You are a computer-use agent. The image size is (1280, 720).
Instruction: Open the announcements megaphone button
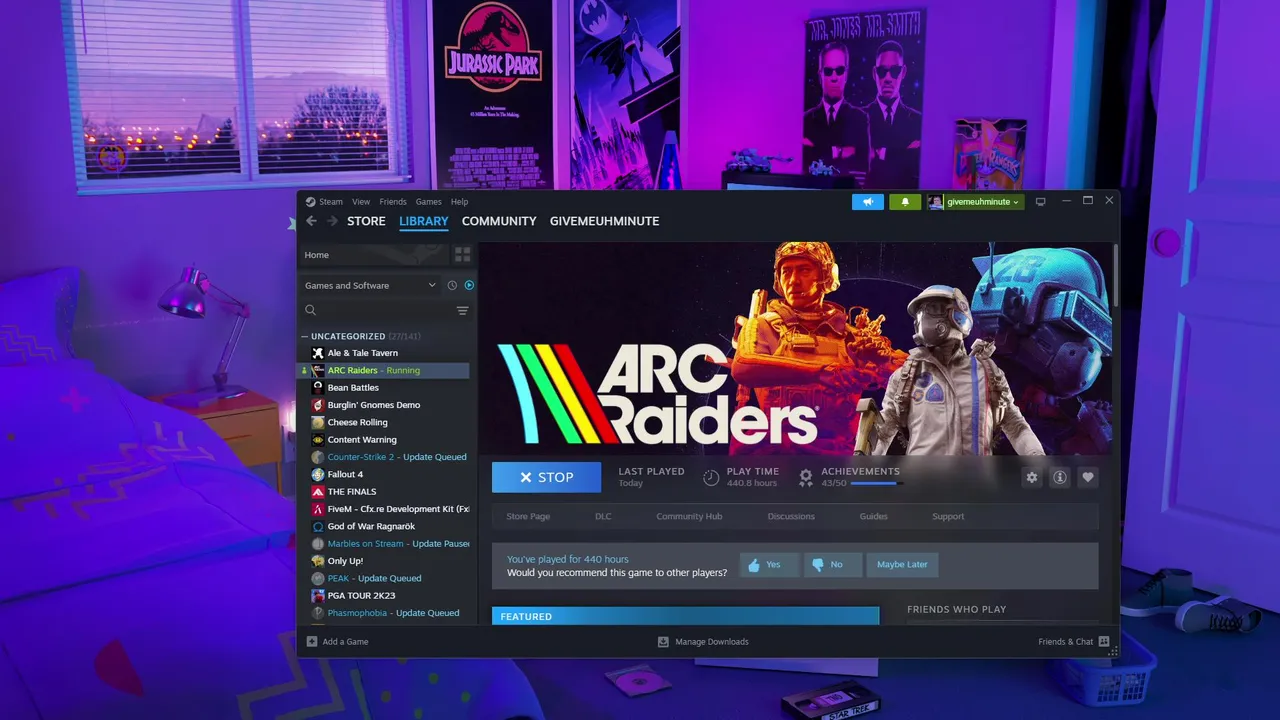click(x=868, y=202)
